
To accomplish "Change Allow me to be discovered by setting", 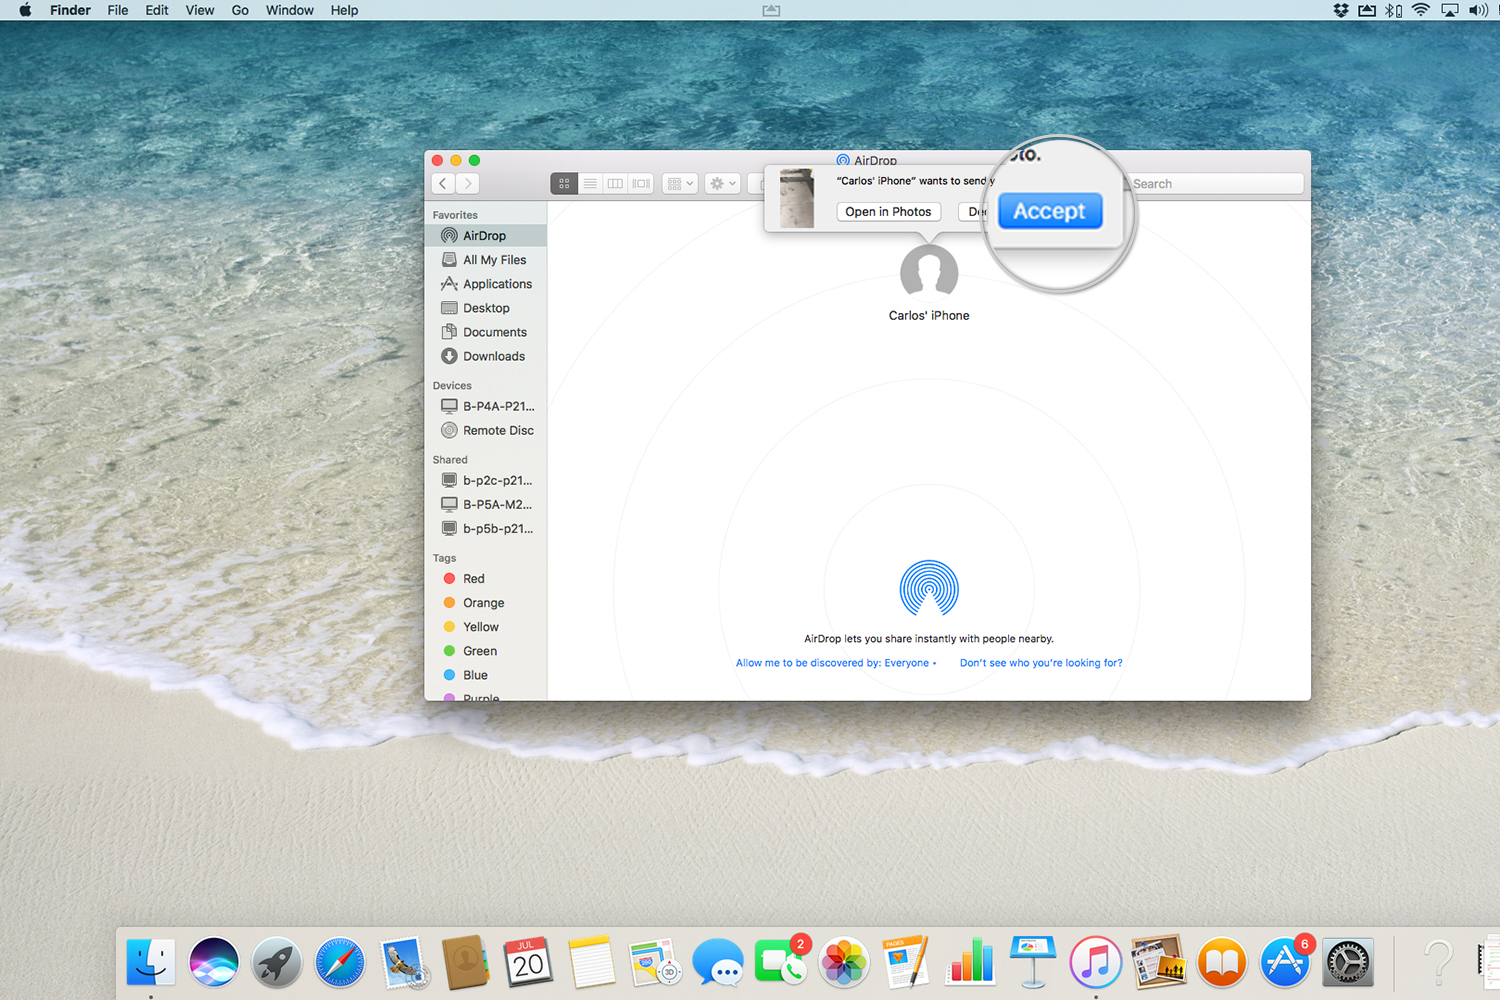I will pyautogui.click(x=836, y=663).
